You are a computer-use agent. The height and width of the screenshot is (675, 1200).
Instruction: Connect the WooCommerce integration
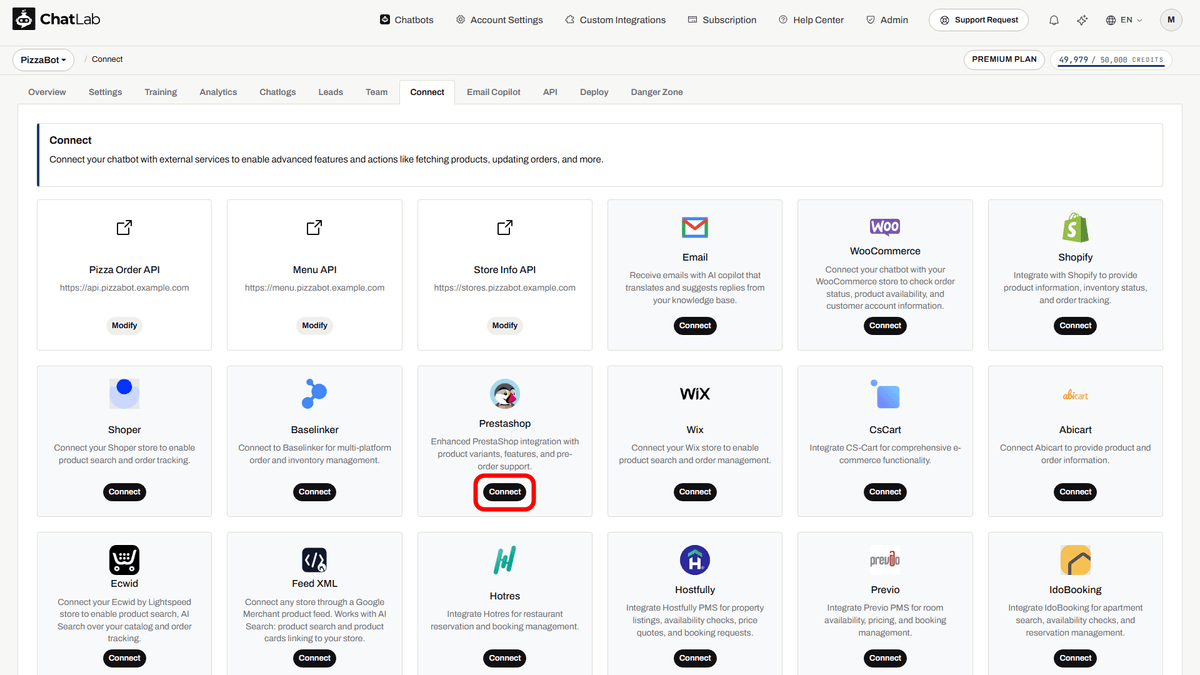885,325
